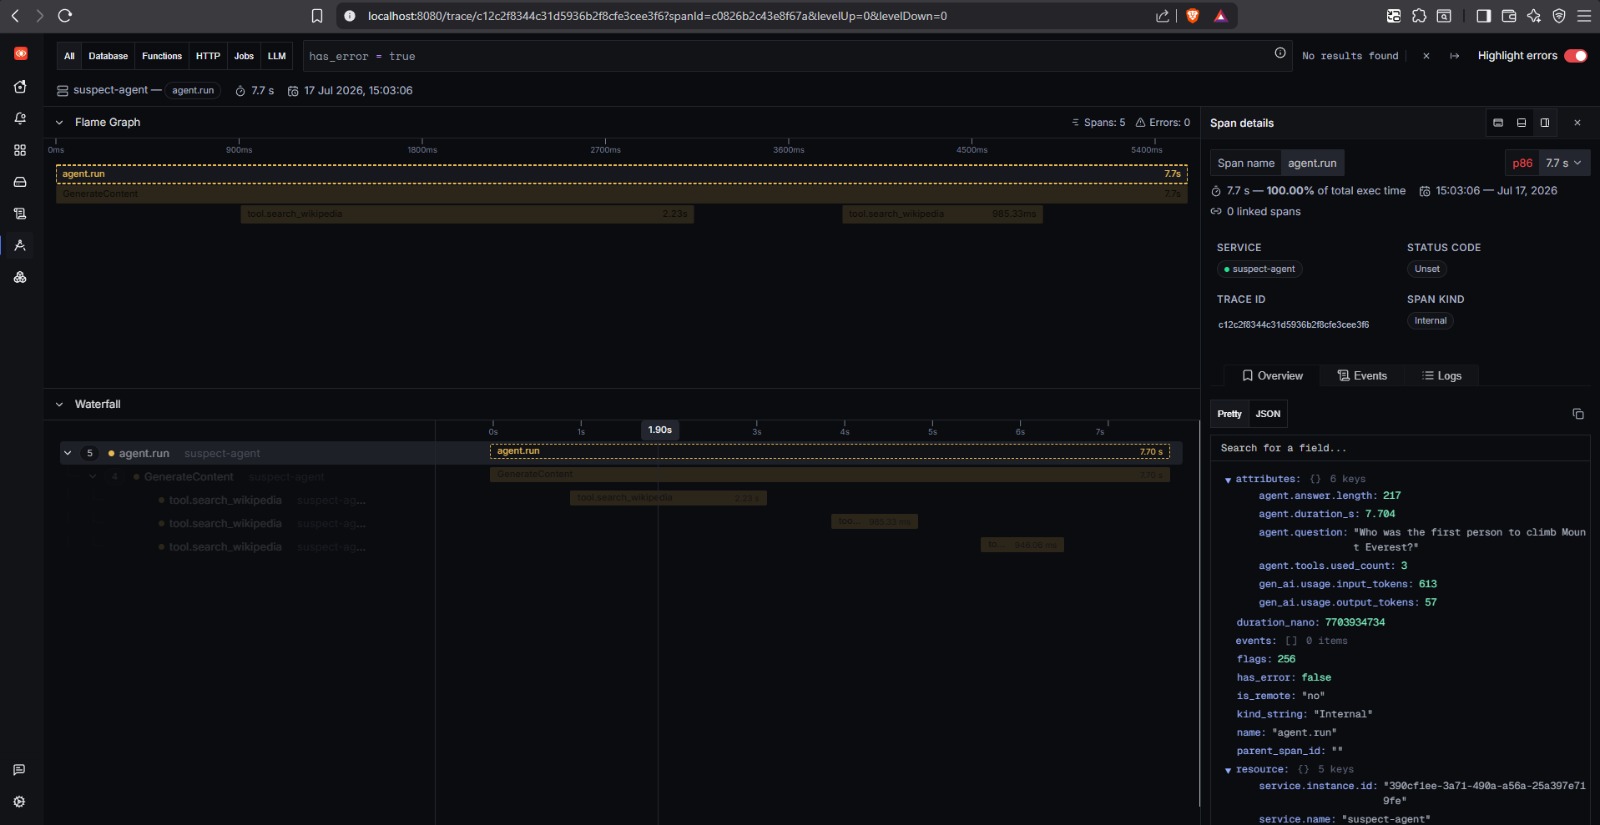Viewport: 1600px width, 825px height.
Task: Click the Unset status code chip
Action: (x=1427, y=269)
